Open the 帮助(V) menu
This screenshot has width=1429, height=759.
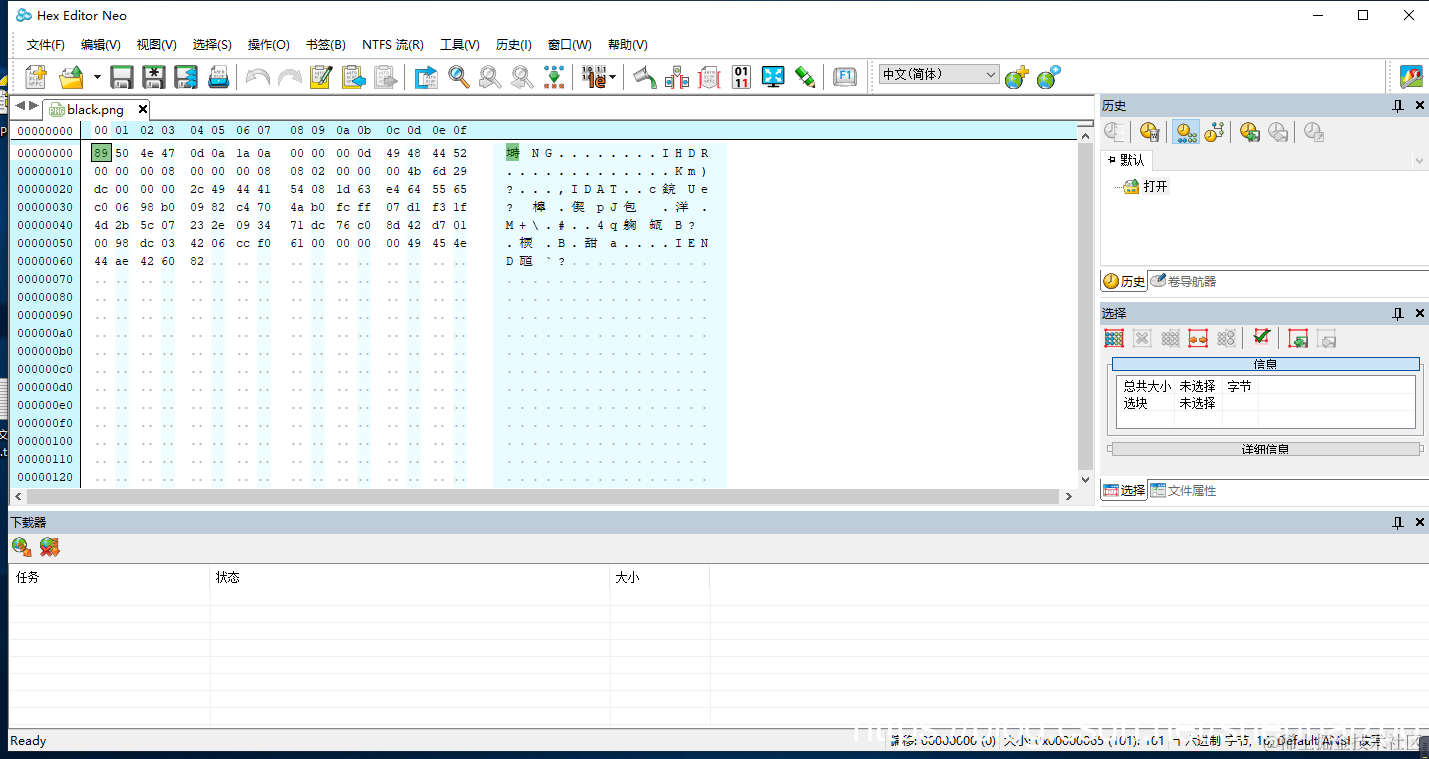point(628,45)
